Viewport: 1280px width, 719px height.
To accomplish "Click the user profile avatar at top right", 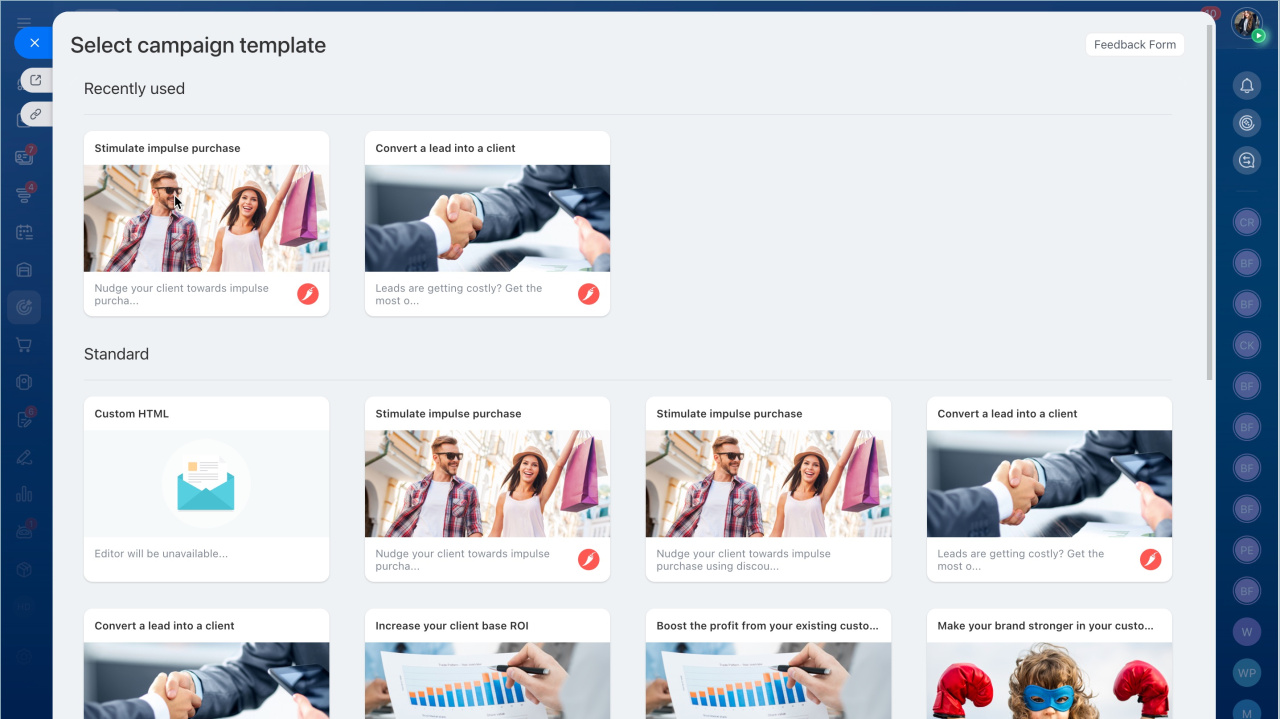I will (1246, 23).
